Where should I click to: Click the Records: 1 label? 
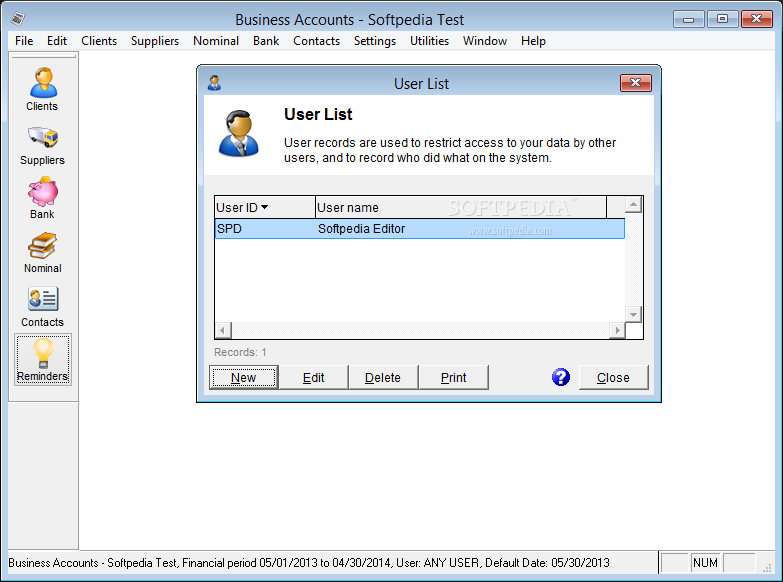tap(240, 352)
